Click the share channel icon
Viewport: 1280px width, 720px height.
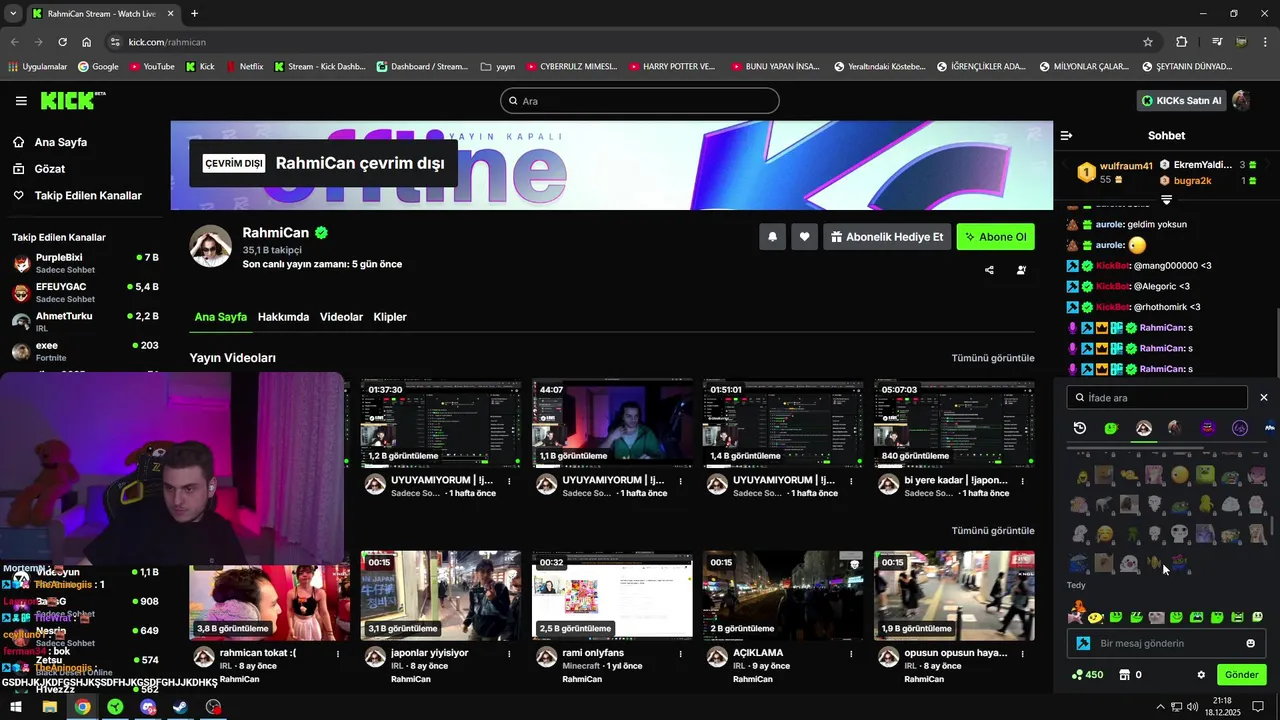tap(989, 270)
